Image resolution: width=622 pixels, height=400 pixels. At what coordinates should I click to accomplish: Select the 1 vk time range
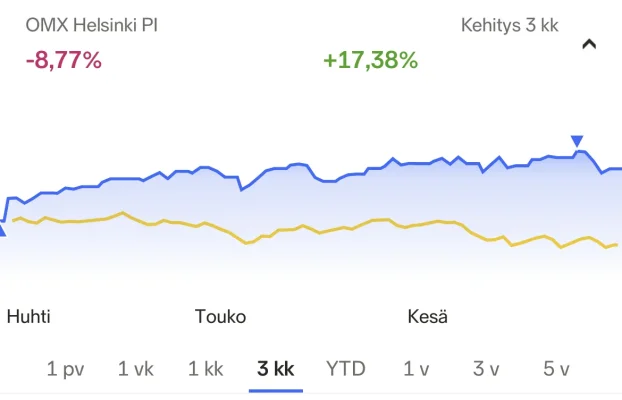[x=136, y=369]
